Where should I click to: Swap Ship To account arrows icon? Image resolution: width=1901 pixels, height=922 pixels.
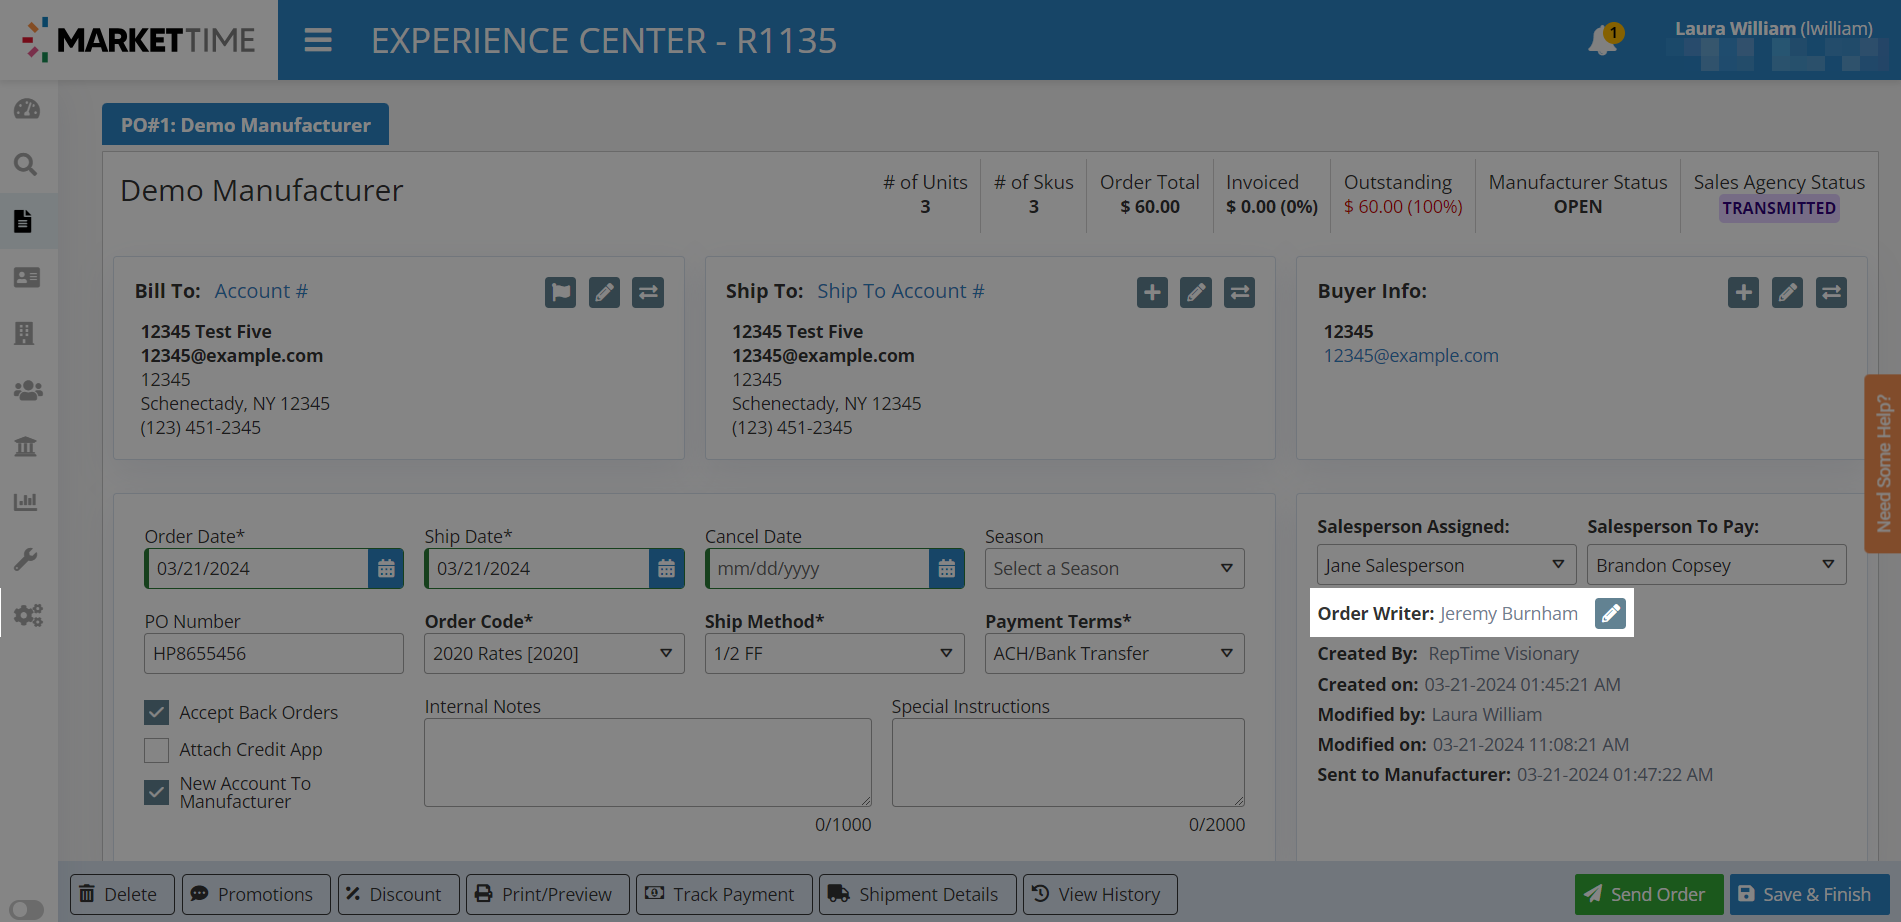coord(1239,292)
